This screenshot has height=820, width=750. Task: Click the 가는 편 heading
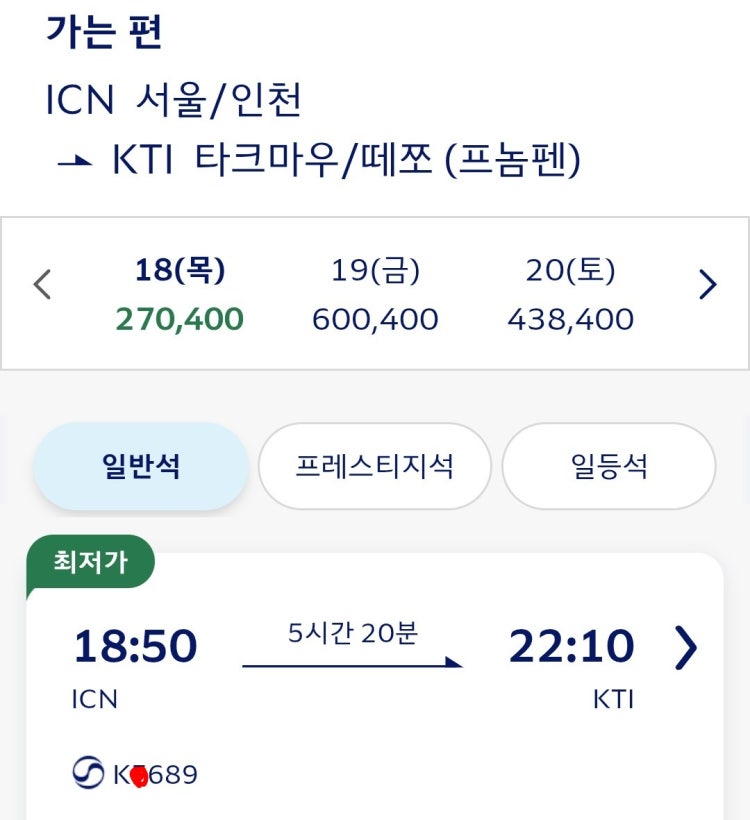tap(105, 32)
